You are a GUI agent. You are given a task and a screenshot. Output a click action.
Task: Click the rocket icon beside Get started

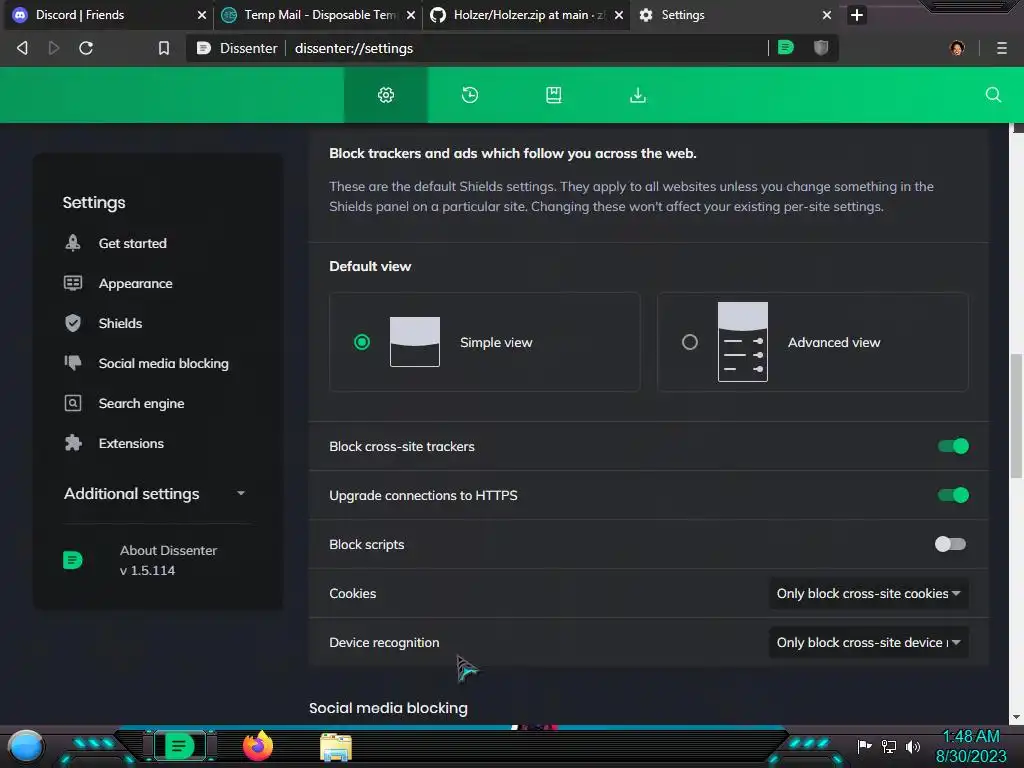pyautogui.click(x=72, y=243)
